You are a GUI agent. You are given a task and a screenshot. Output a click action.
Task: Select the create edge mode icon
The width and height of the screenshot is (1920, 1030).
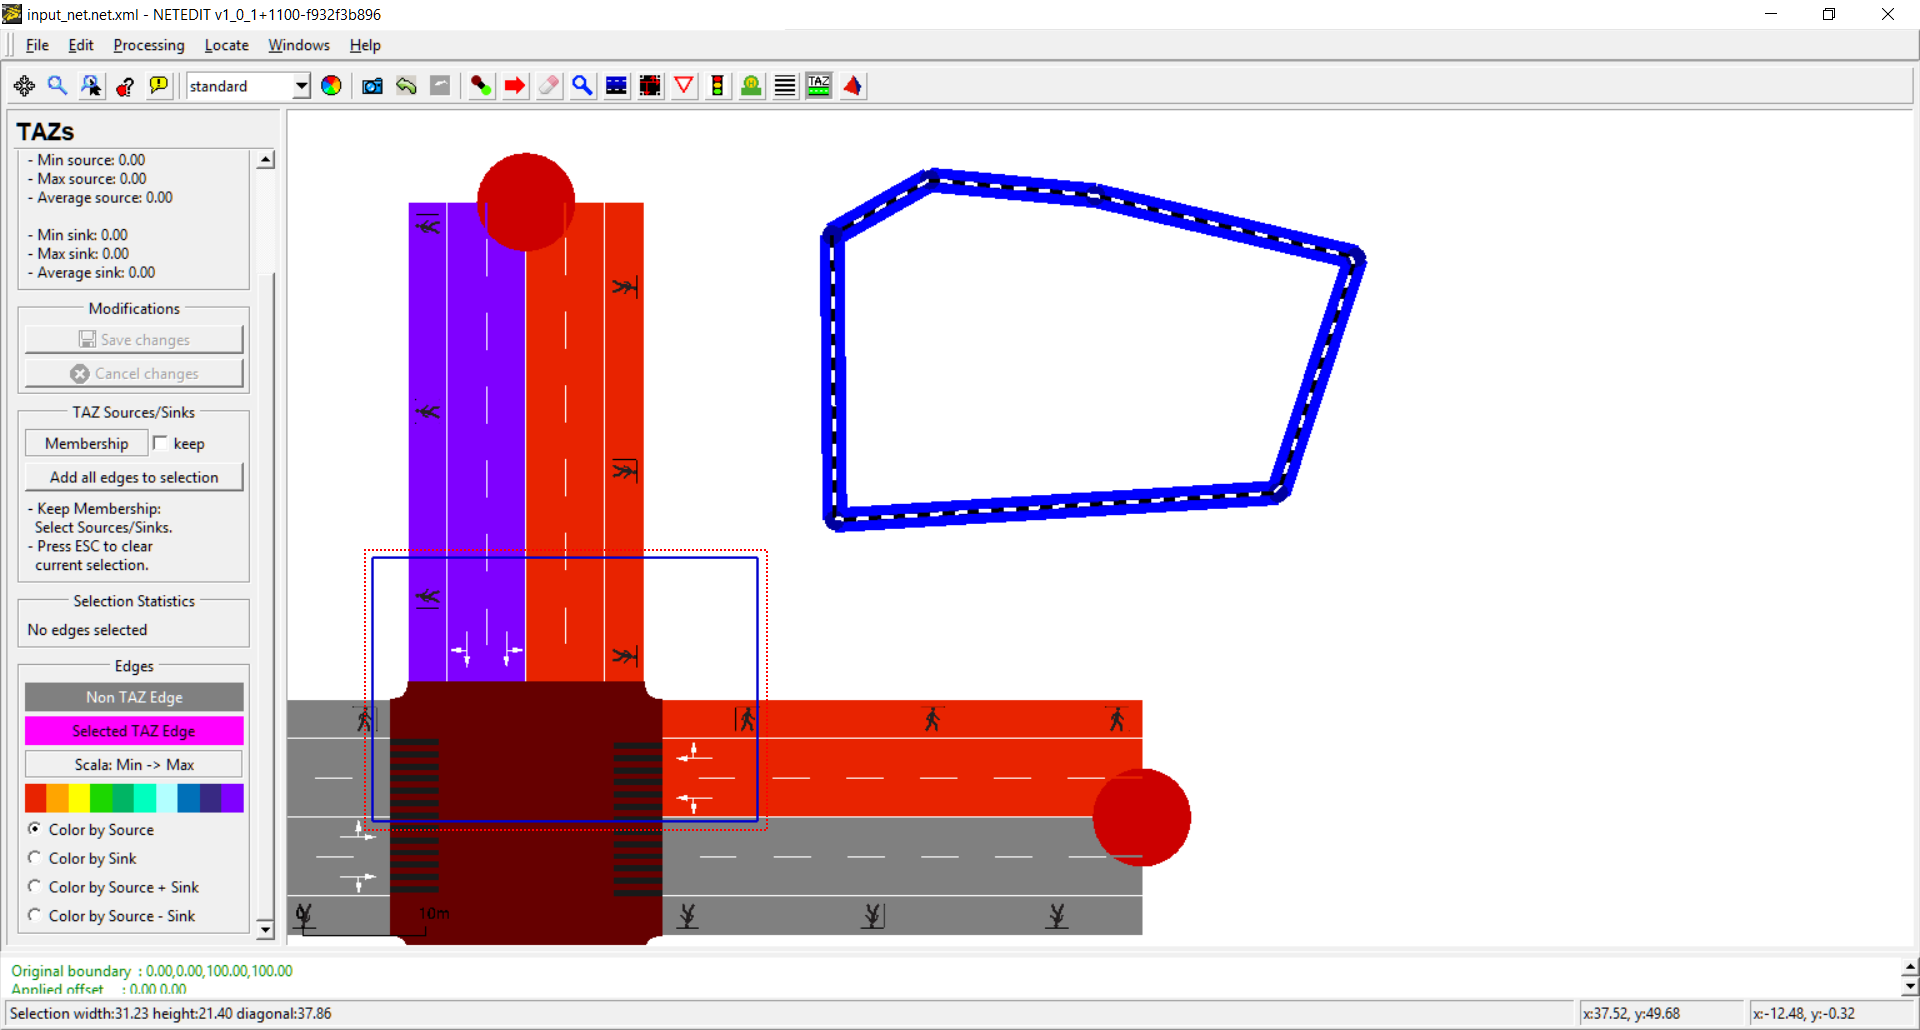[x=481, y=86]
